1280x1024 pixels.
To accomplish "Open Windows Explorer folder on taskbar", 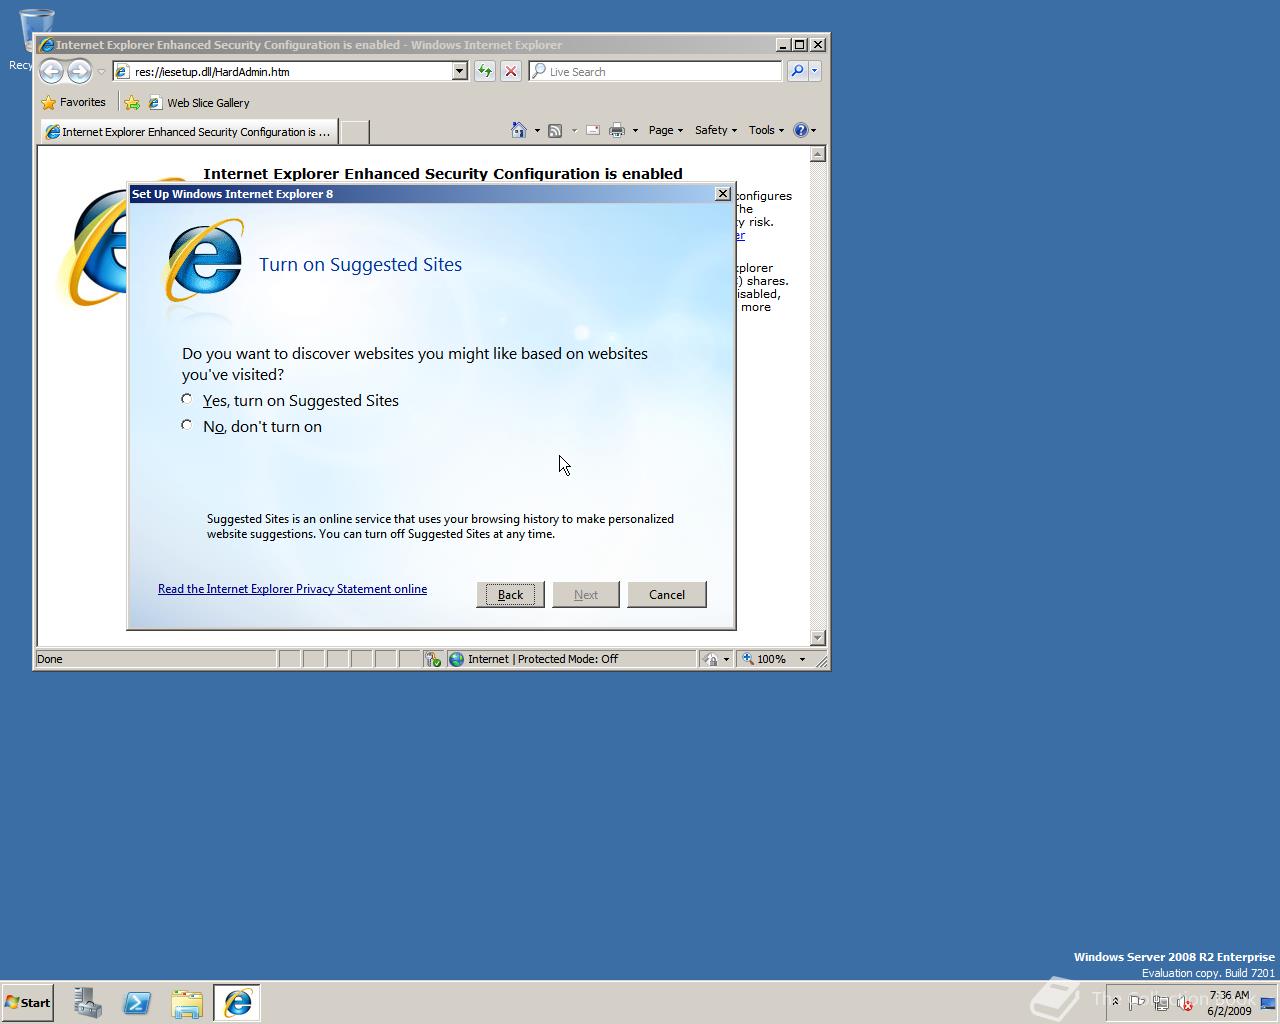I will click(187, 1002).
